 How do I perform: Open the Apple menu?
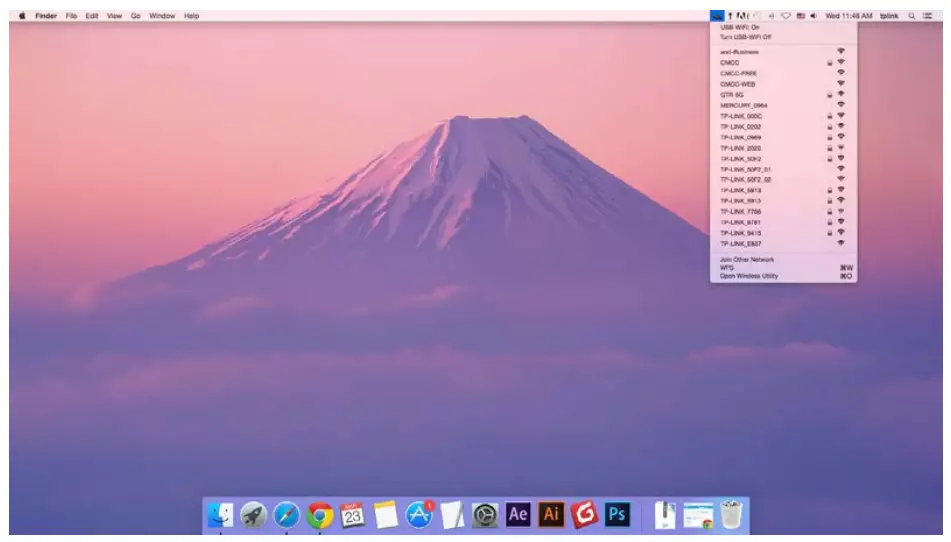pos(22,16)
